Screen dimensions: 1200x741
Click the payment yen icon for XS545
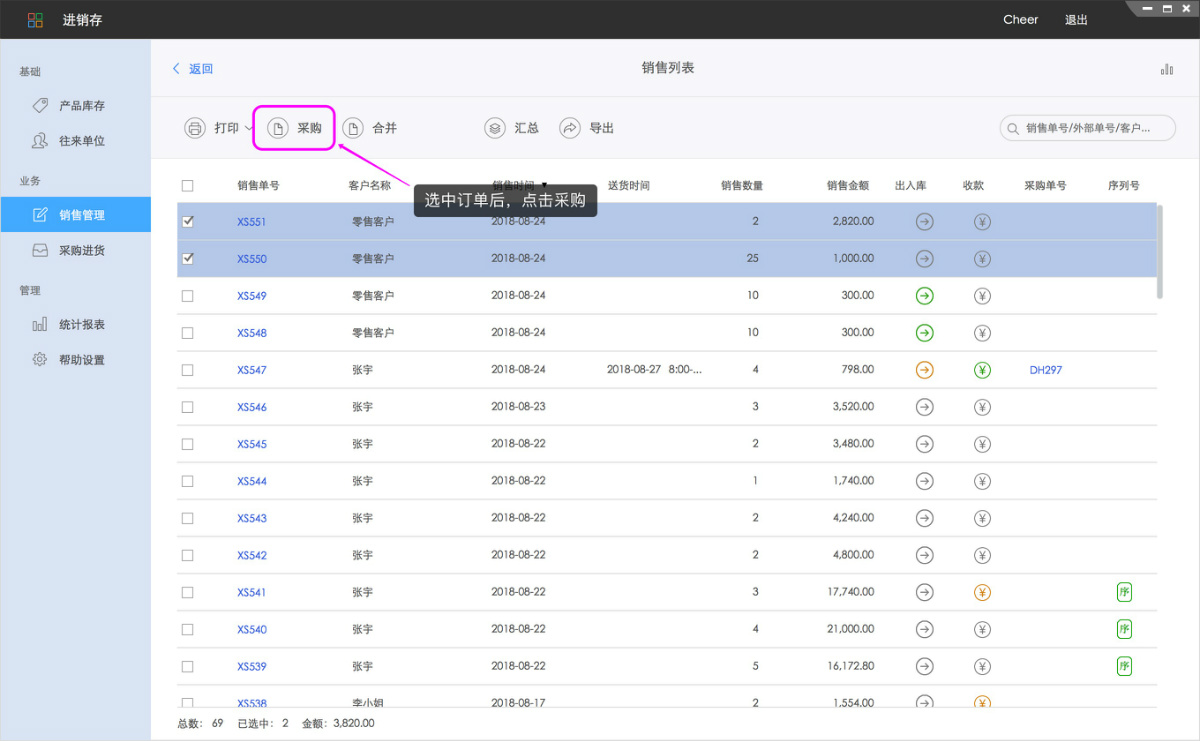click(982, 444)
